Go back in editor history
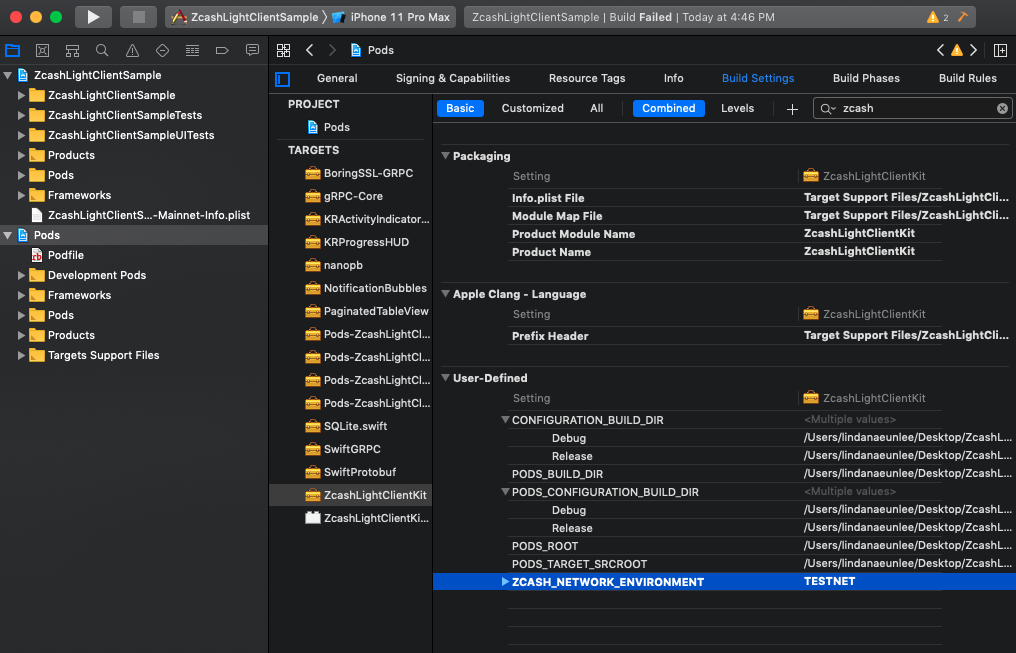The width and height of the screenshot is (1016, 653). [x=310, y=51]
